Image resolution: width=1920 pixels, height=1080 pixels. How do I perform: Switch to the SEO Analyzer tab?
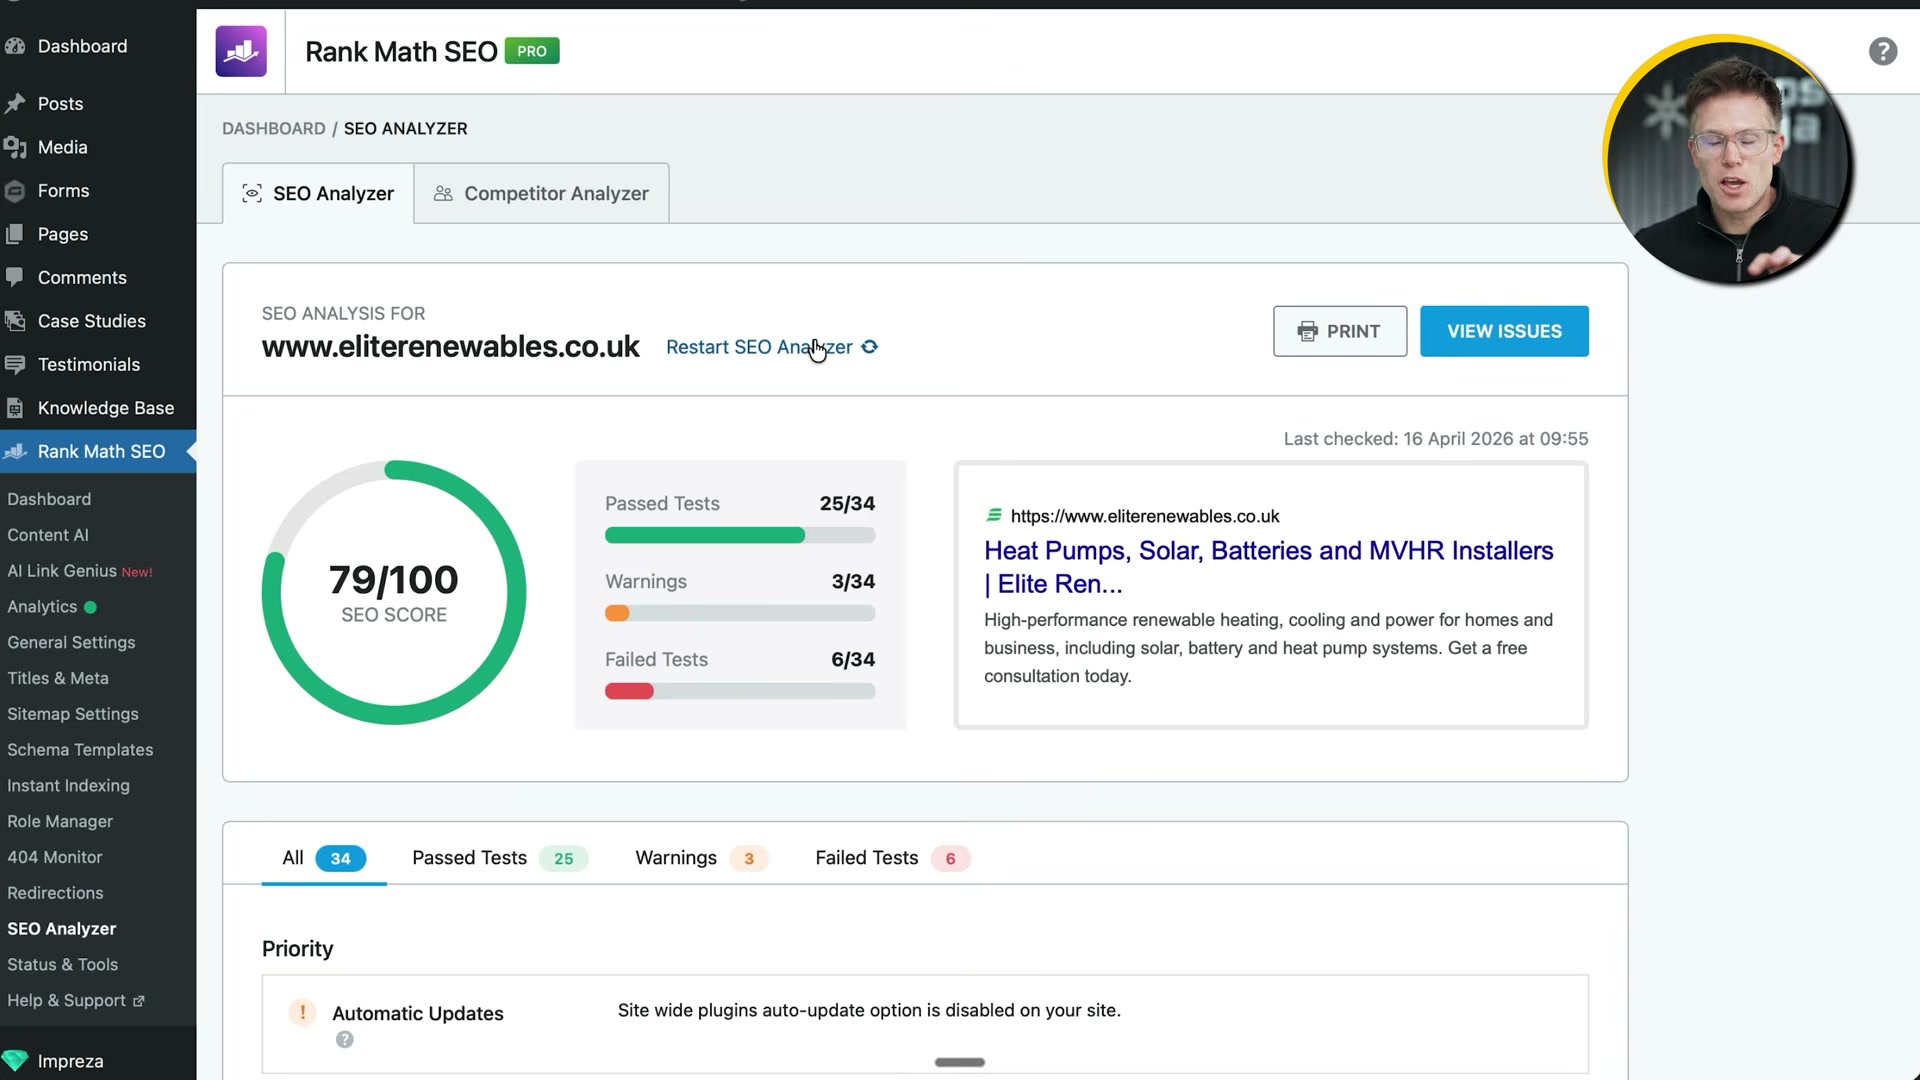[x=318, y=193]
